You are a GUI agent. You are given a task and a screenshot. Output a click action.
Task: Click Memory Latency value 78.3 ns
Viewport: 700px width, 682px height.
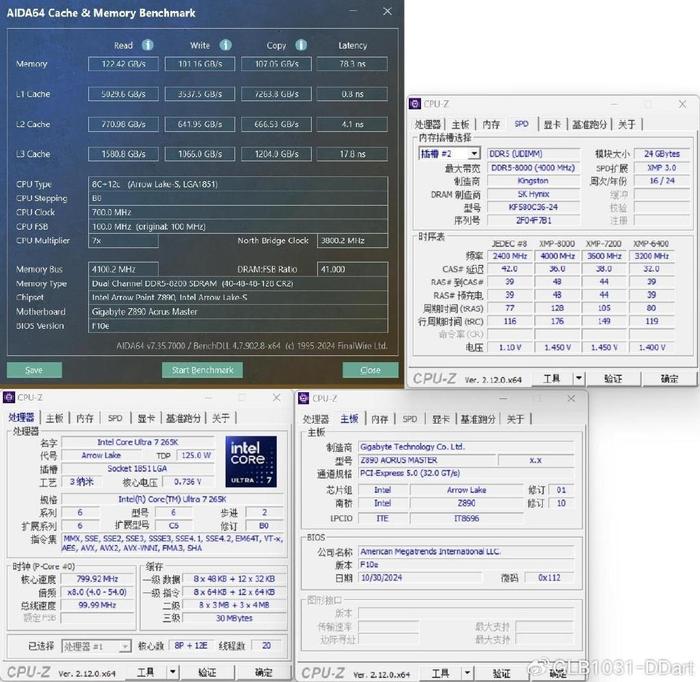point(352,64)
